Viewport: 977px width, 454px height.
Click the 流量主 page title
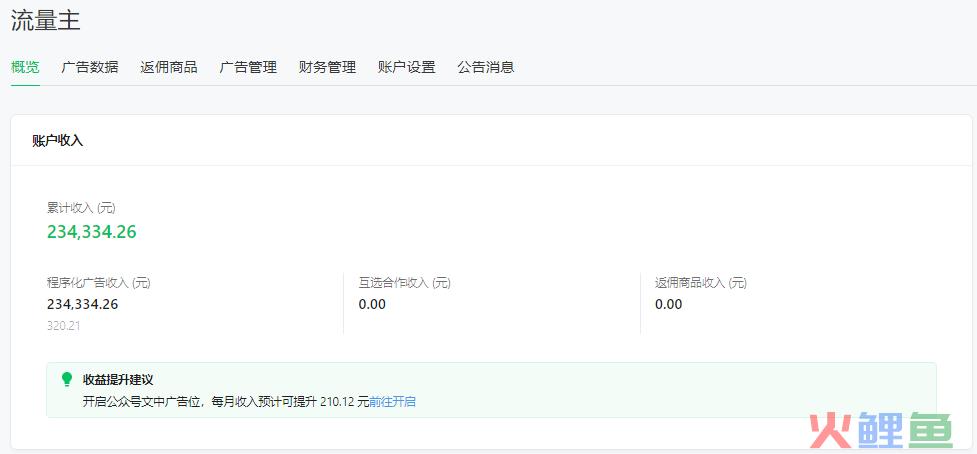(45, 21)
